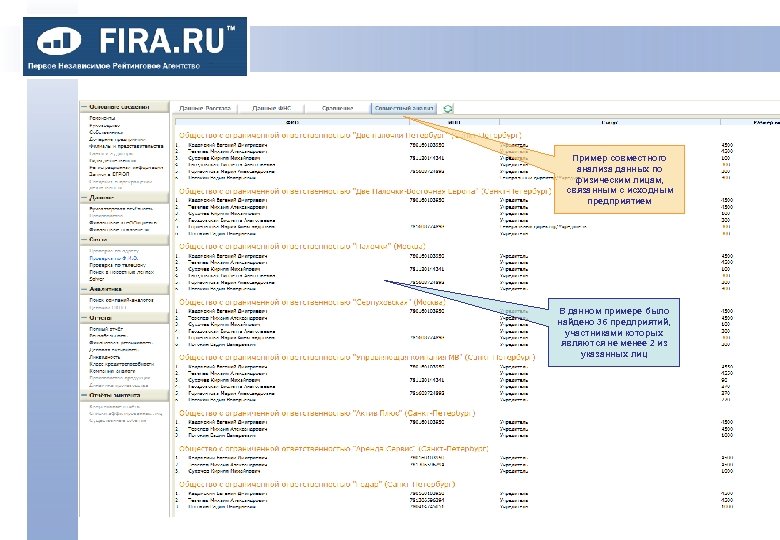Screen dimensions: 780x540
Task: Open the Сравнение tab
Action: (337, 108)
